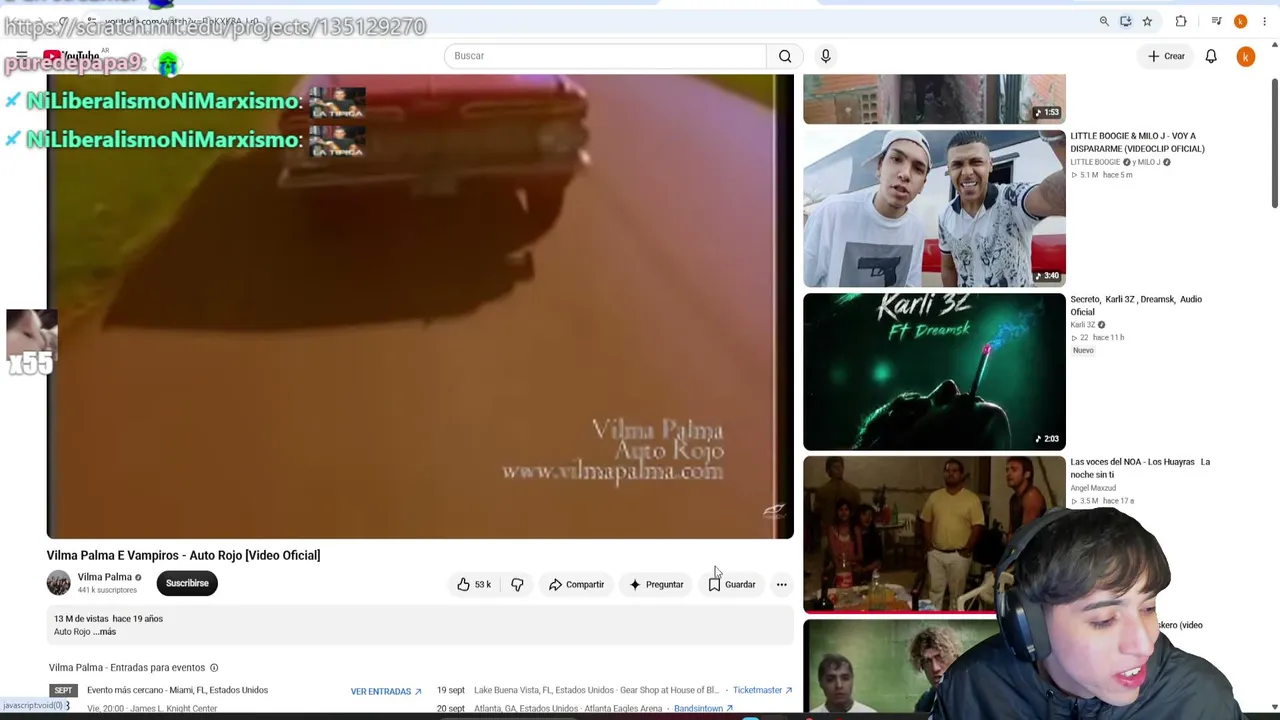The image size is (1280, 720).
Task: Click the install app icon in address bar
Action: pos(1125,21)
